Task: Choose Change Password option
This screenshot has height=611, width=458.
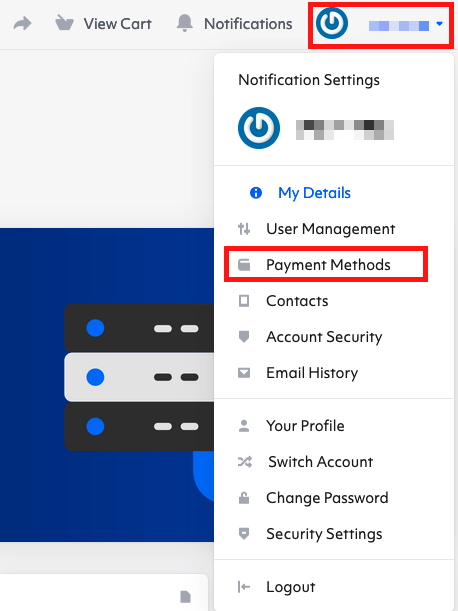Action: (x=327, y=498)
